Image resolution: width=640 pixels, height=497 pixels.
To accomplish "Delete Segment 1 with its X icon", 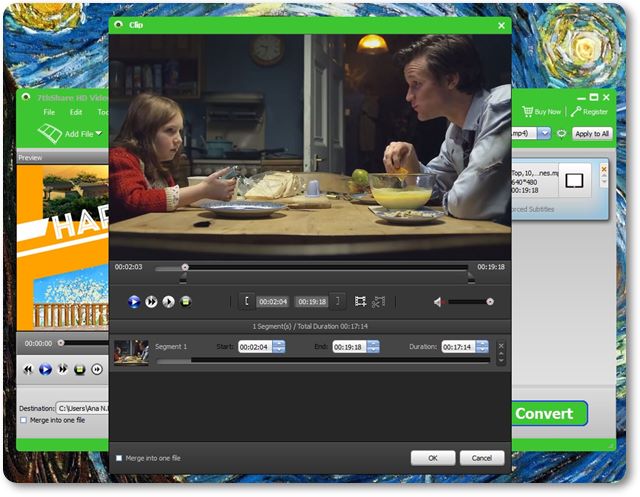I will [501, 346].
